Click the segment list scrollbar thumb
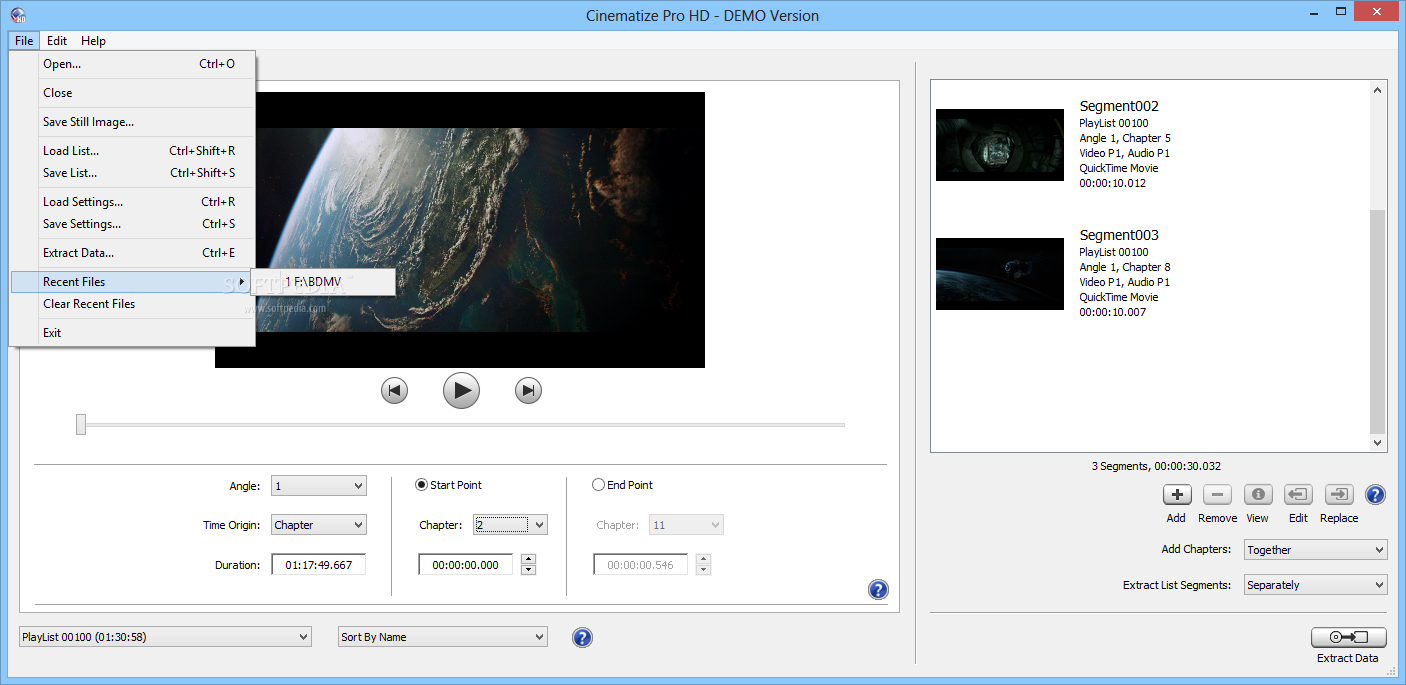The width and height of the screenshot is (1406, 685). pos(1378,322)
